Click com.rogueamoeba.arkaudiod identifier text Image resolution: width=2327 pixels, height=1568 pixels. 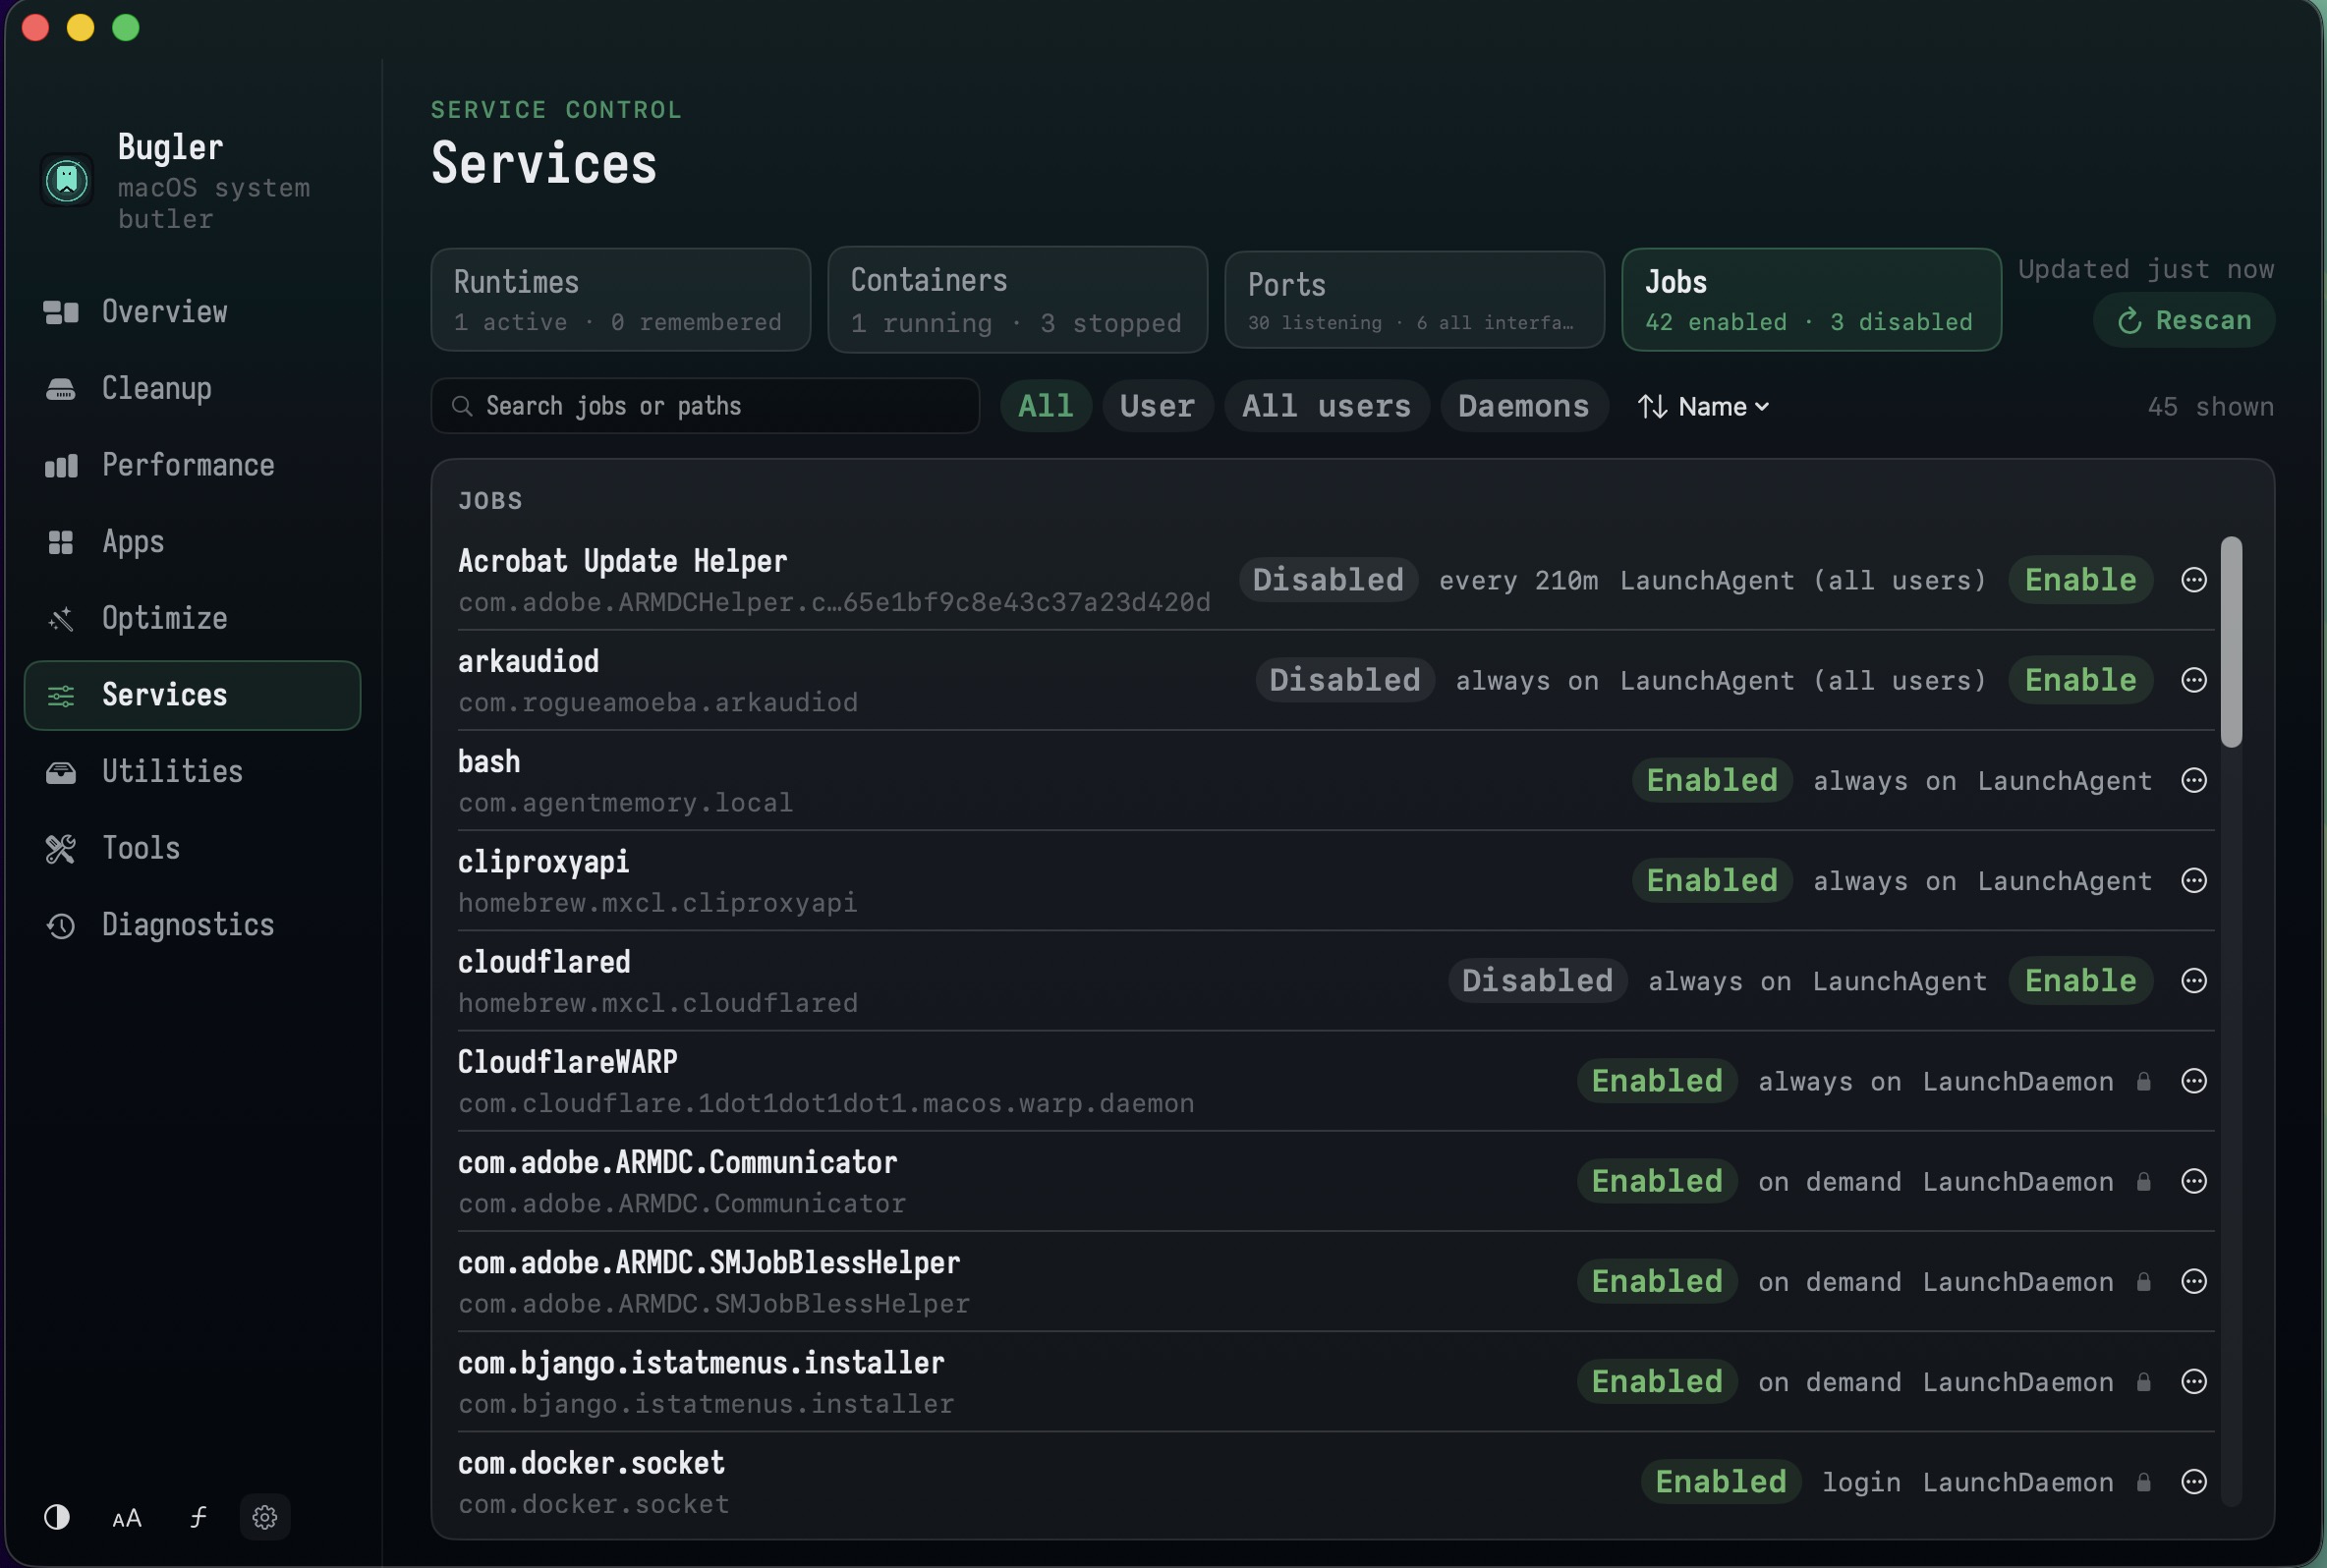coord(658,703)
